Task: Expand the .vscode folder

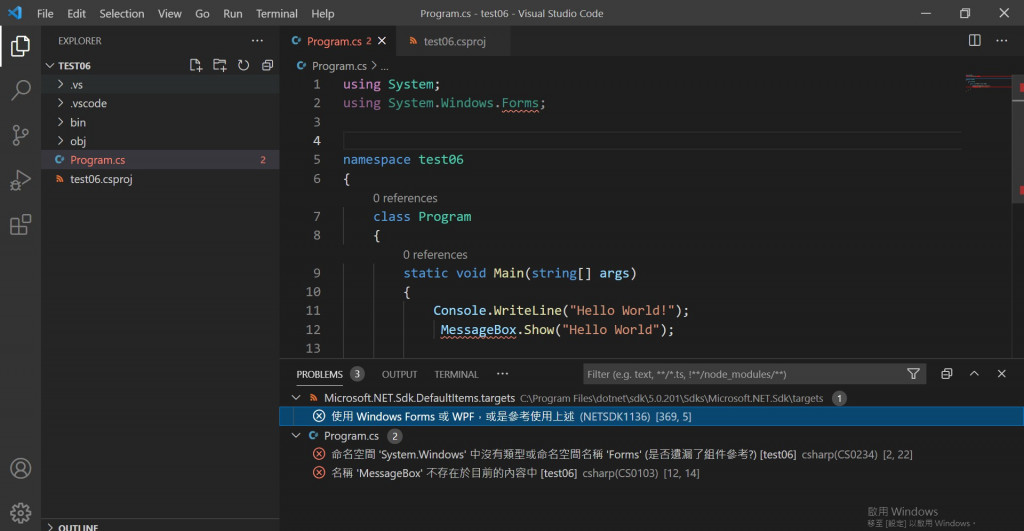Action: pos(88,103)
